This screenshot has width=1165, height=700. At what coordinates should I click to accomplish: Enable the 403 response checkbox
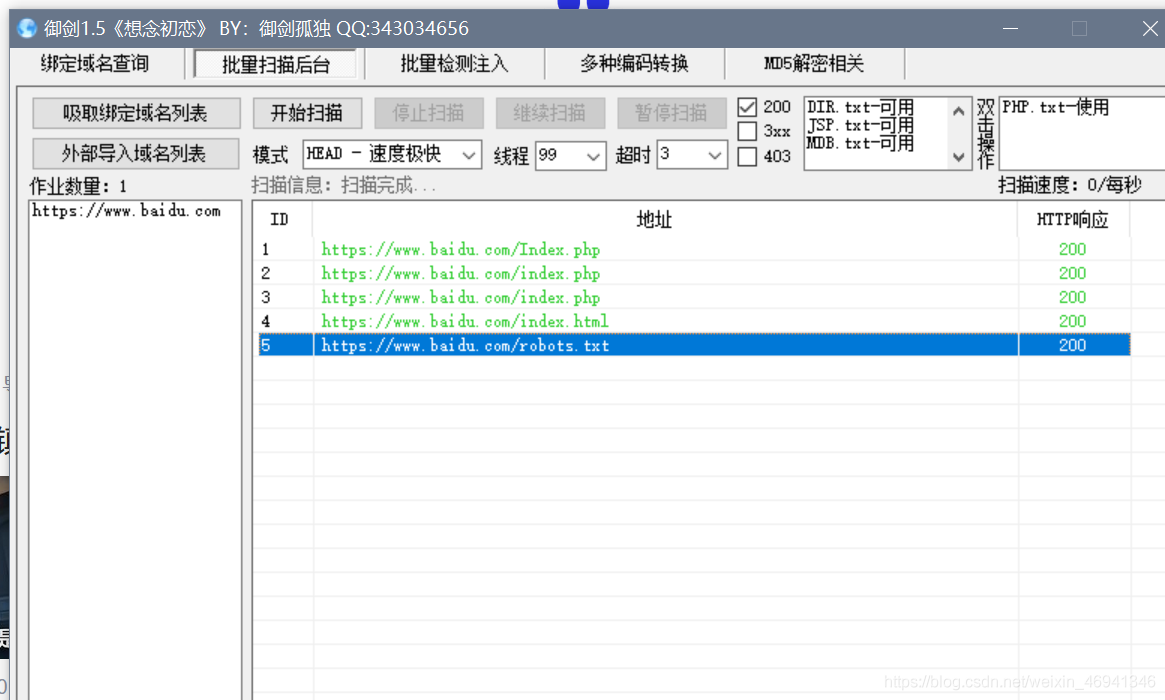(x=747, y=157)
